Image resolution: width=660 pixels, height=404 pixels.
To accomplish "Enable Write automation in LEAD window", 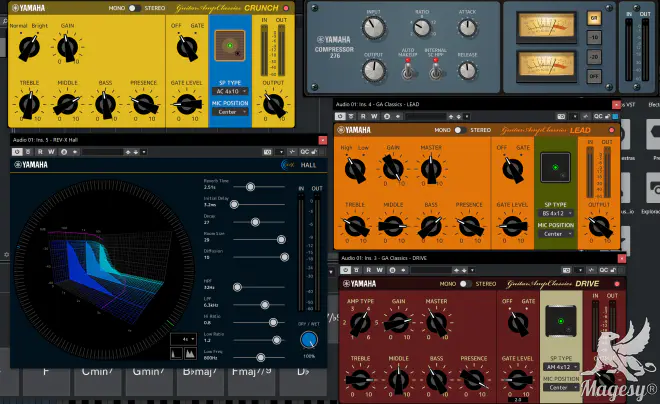I will [x=374, y=116].
